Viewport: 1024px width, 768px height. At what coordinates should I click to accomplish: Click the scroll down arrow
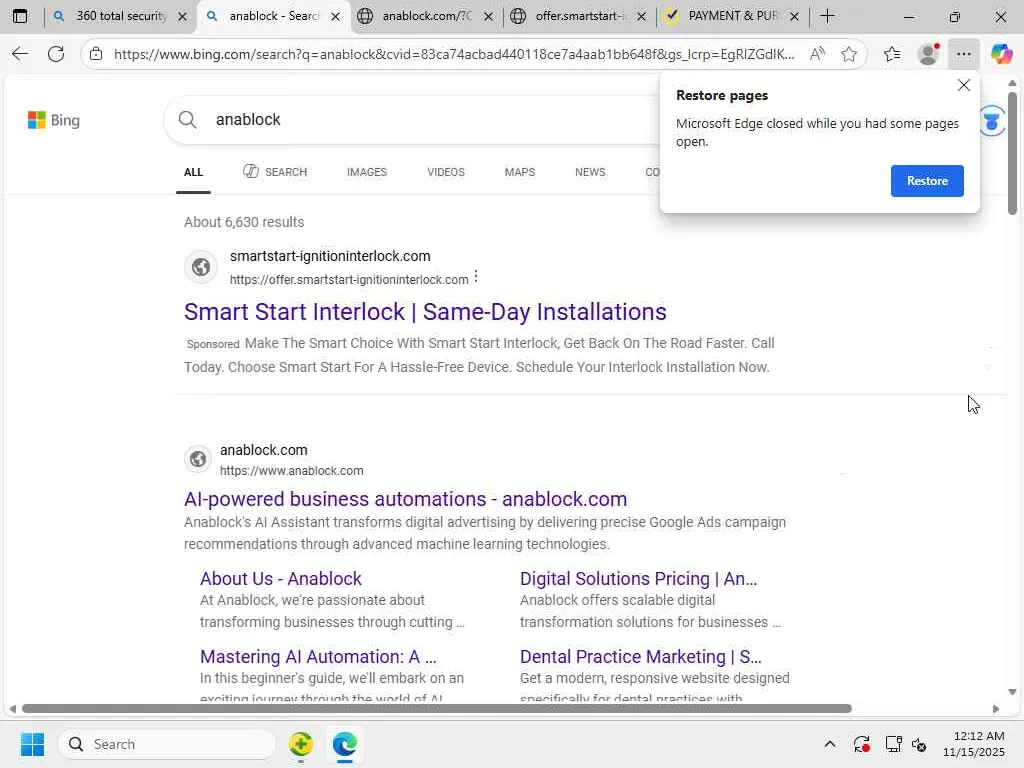1012,692
